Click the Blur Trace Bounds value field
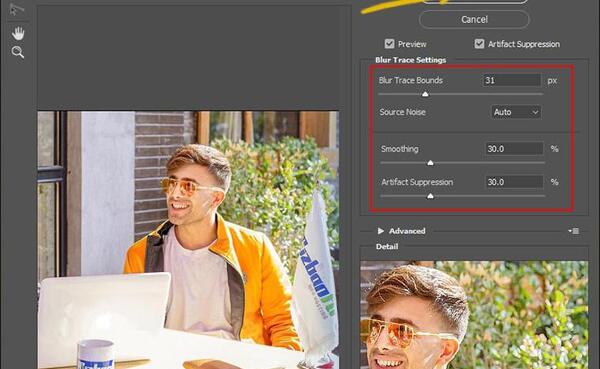This screenshot has height=369, width=600. [512, 80]
